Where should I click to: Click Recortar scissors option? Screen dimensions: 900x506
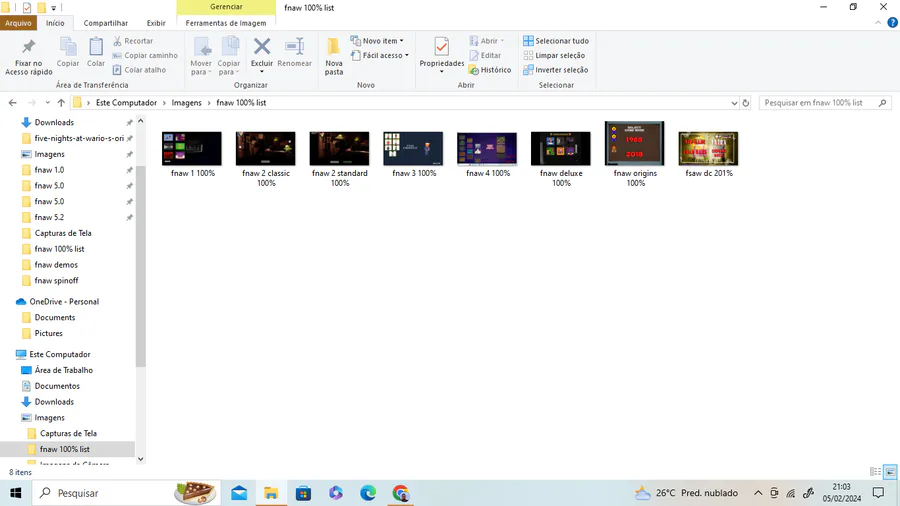click(133, 41)
